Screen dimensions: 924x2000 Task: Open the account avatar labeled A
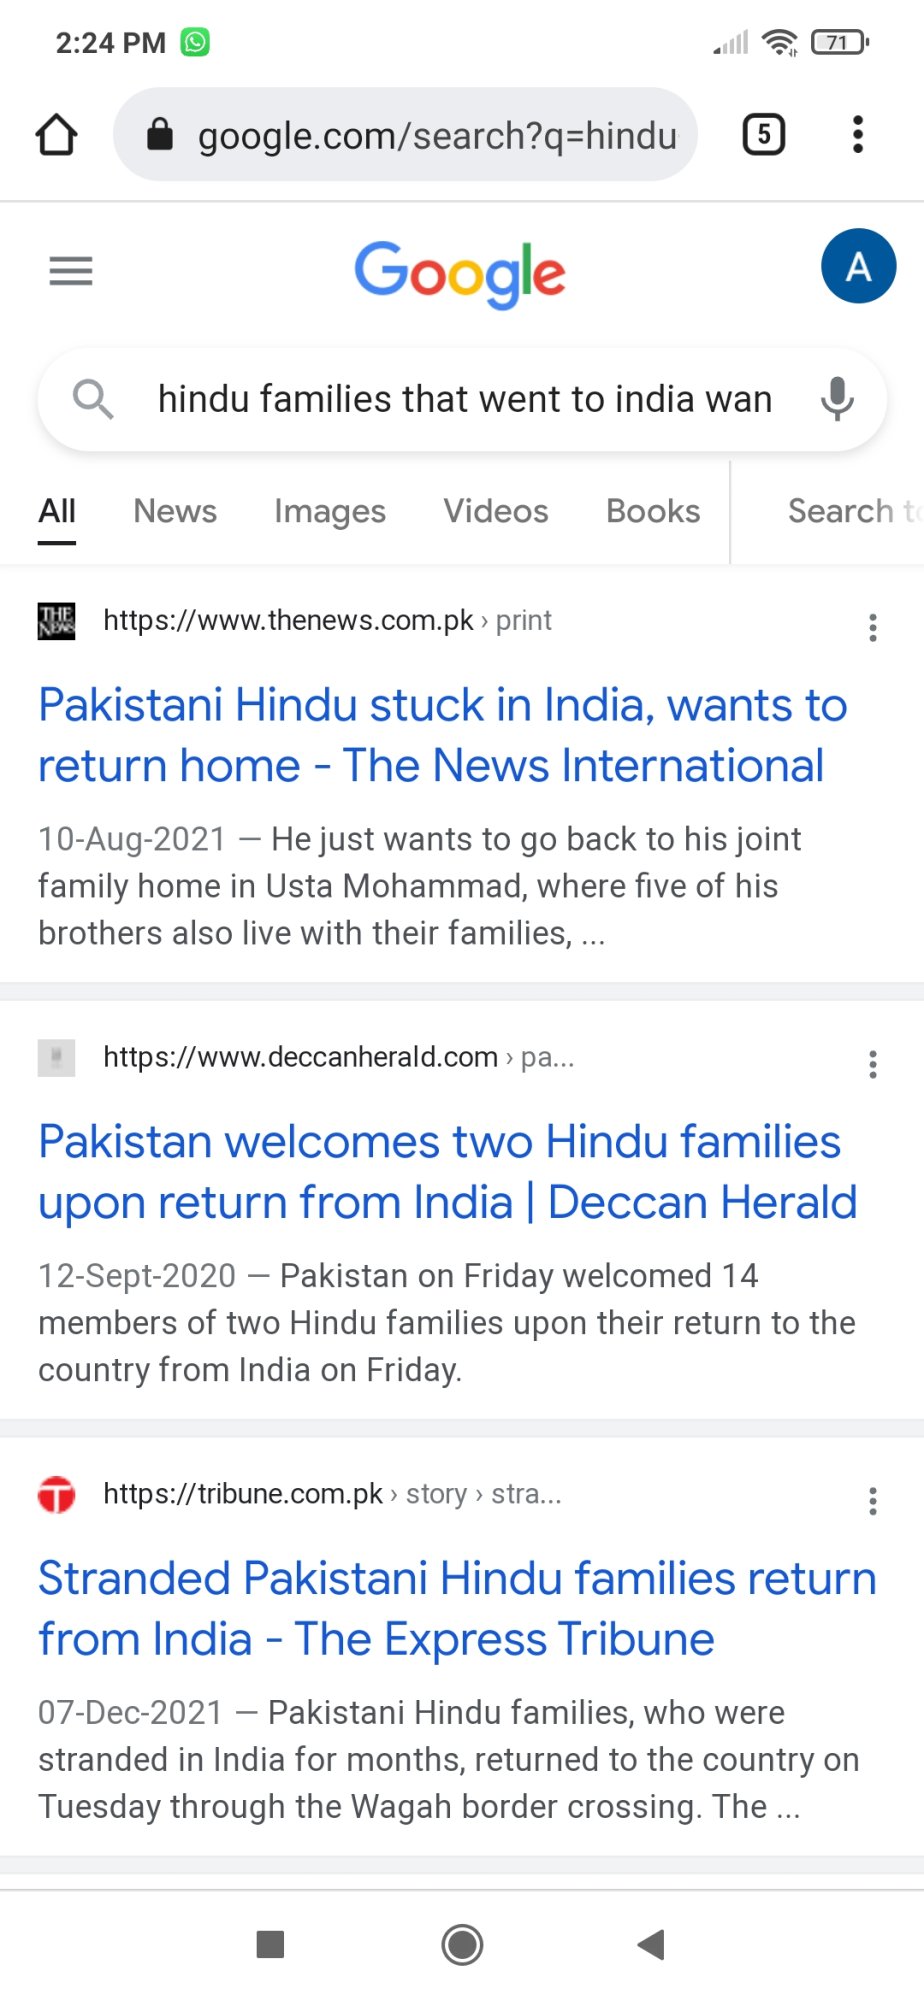coord(858,267)
